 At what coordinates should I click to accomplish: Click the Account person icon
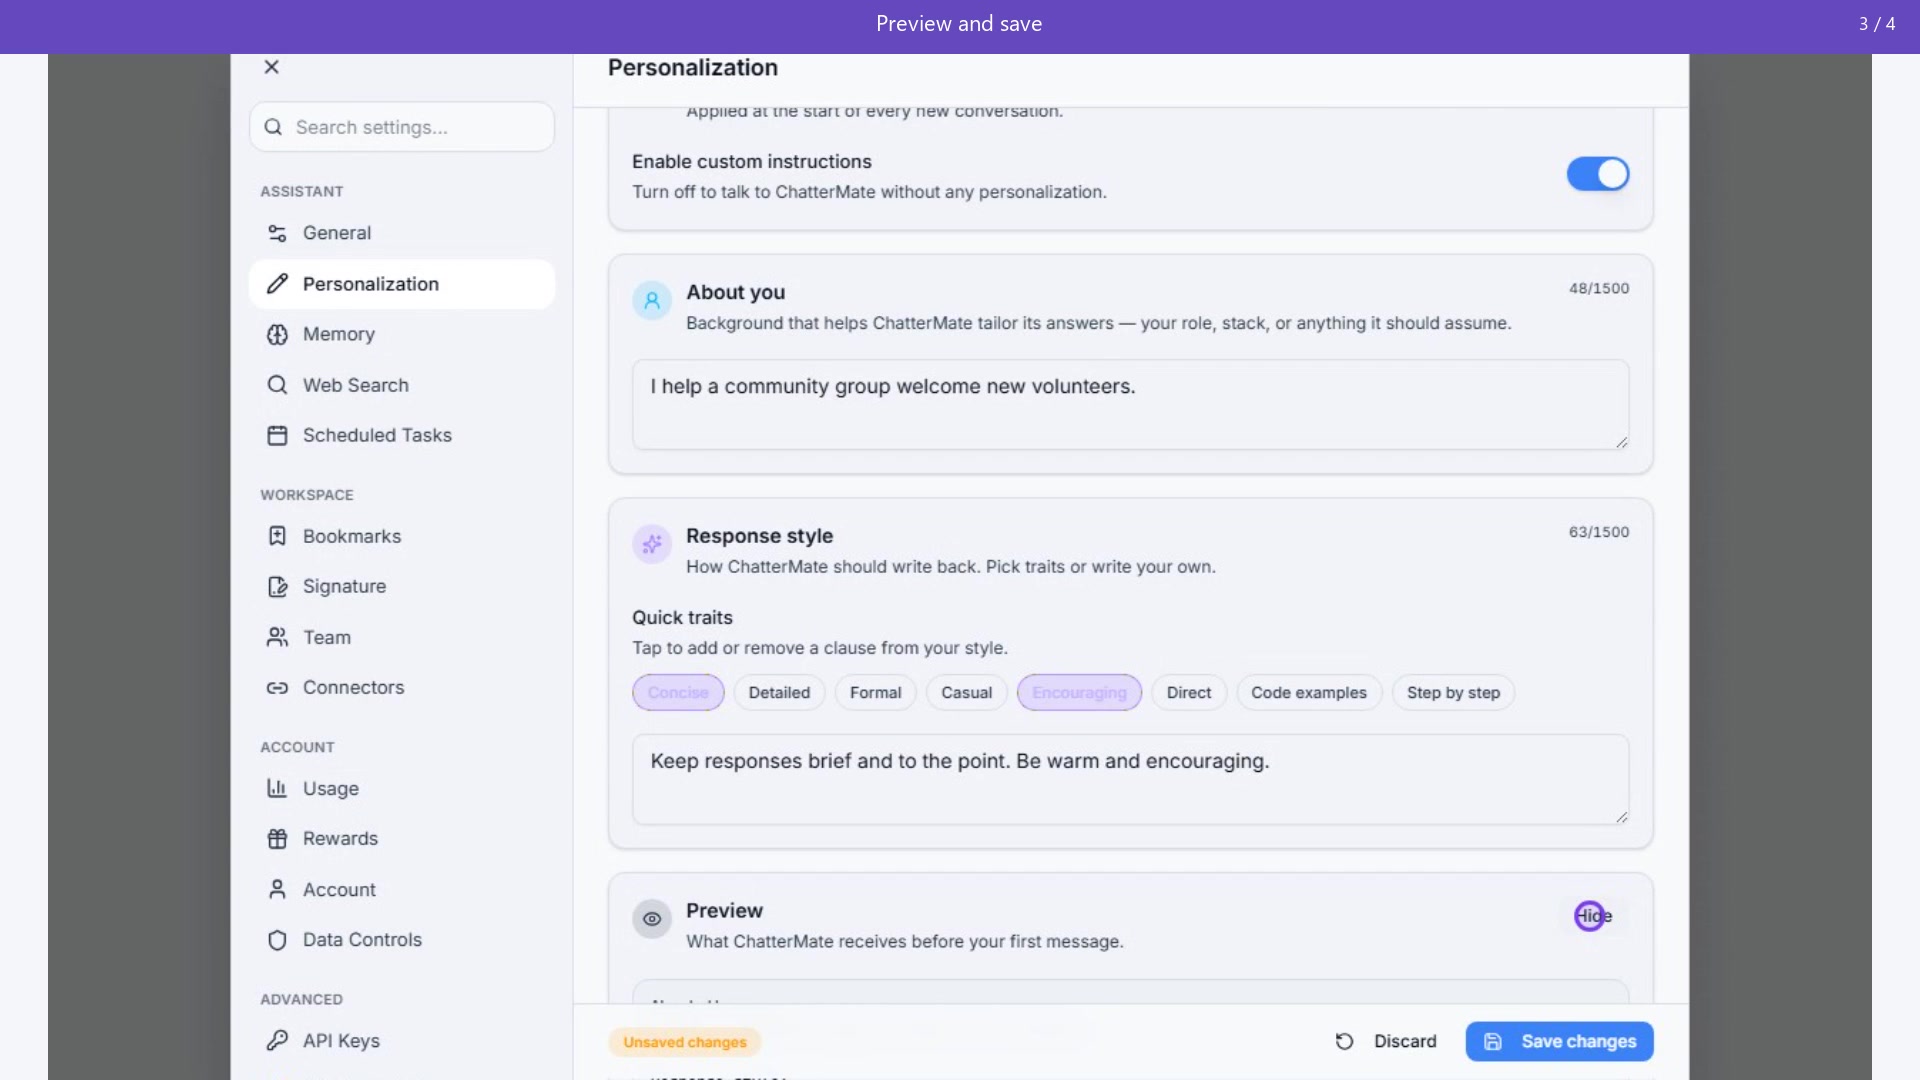pyautogui.click(x=277, y=889)
